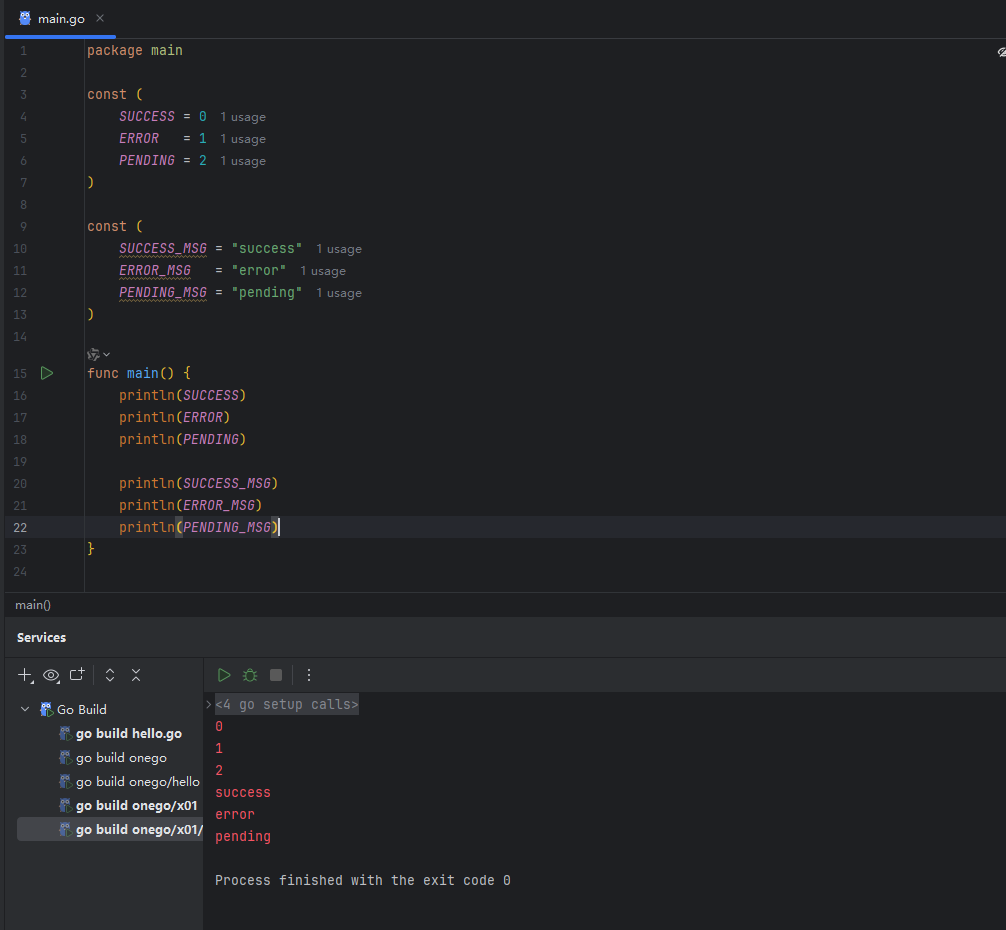Click the Stop process square button

click(x=276, y=675)
